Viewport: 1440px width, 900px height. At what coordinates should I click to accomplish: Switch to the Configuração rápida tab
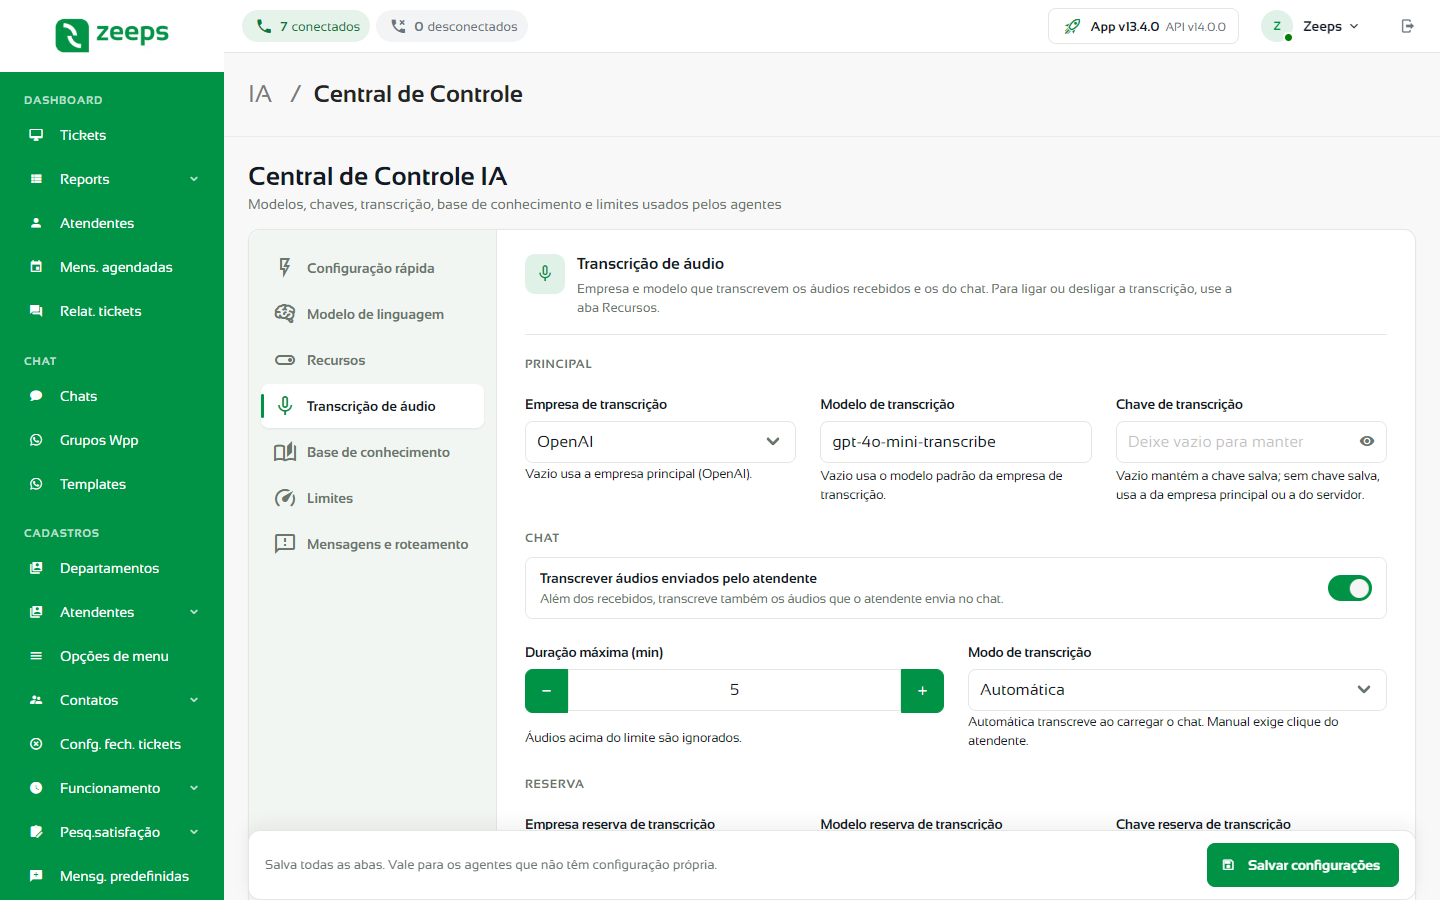point(372,268)
